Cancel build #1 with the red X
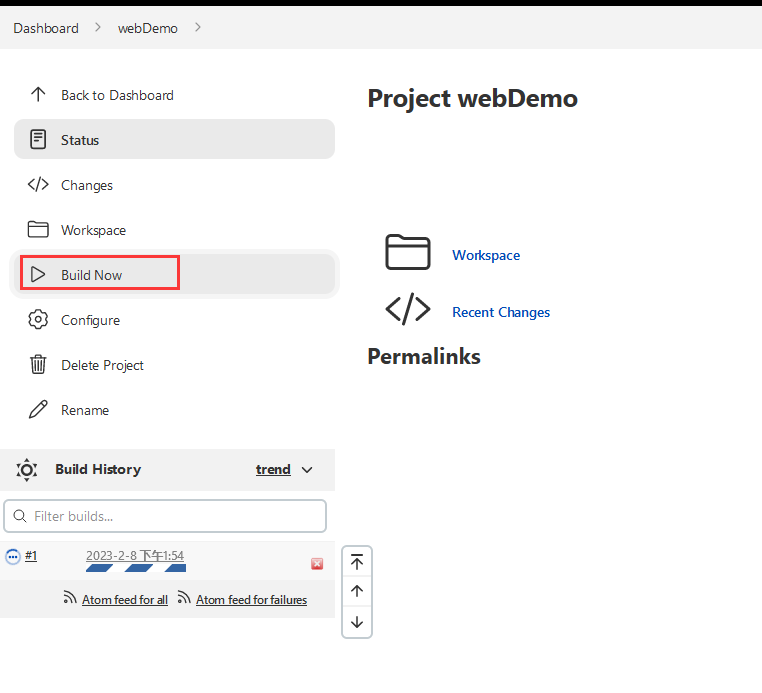Image resolution: width=762 pixels, height=693 pixels. click(x=317, y=564)
